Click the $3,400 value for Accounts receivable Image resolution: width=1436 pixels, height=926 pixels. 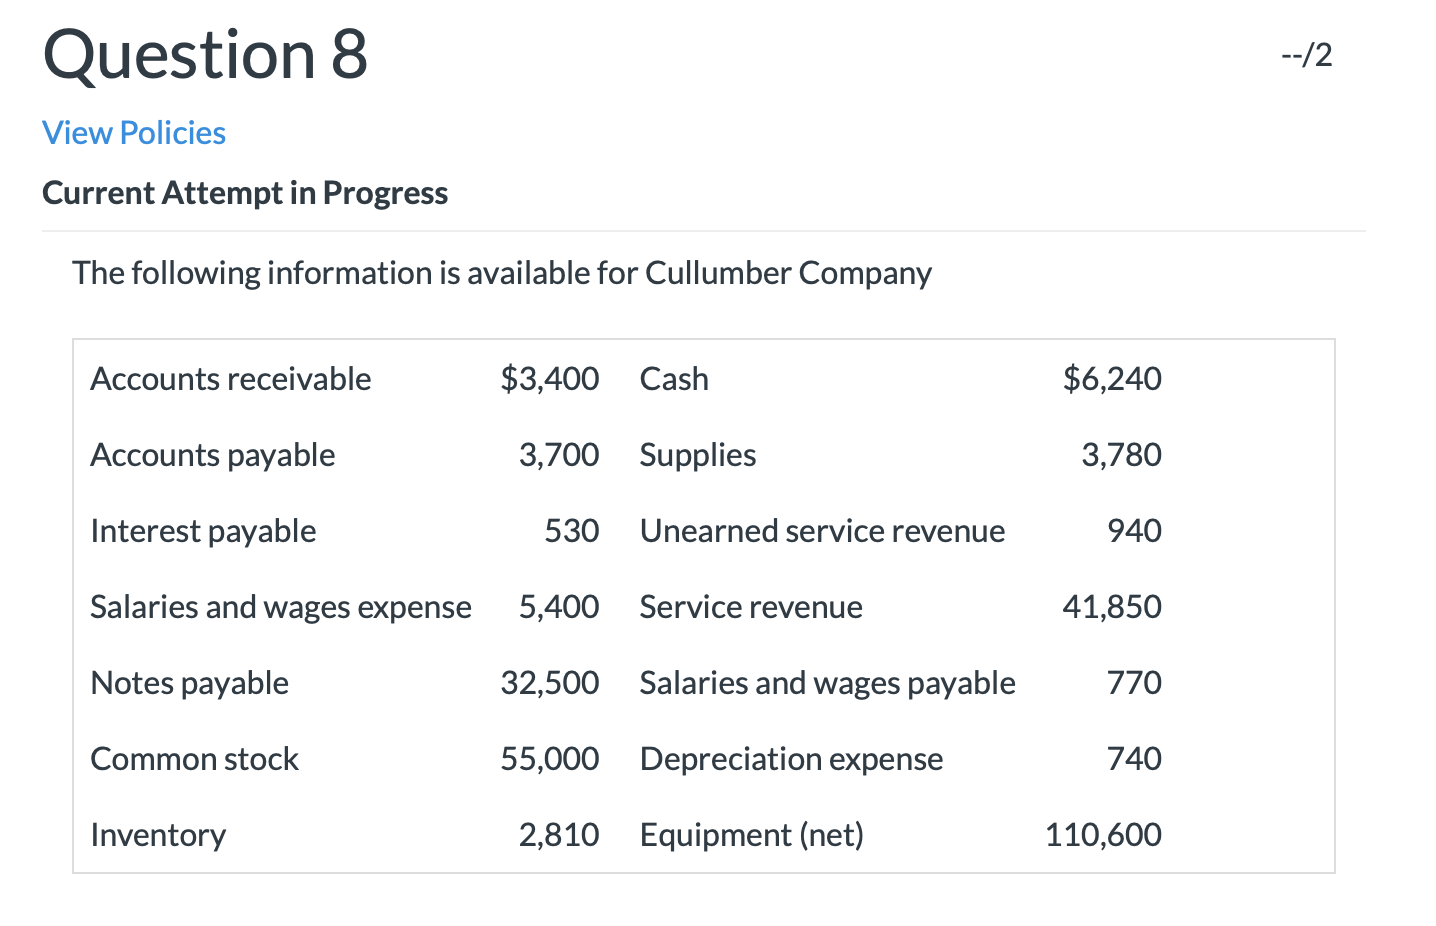pos(549,379)
